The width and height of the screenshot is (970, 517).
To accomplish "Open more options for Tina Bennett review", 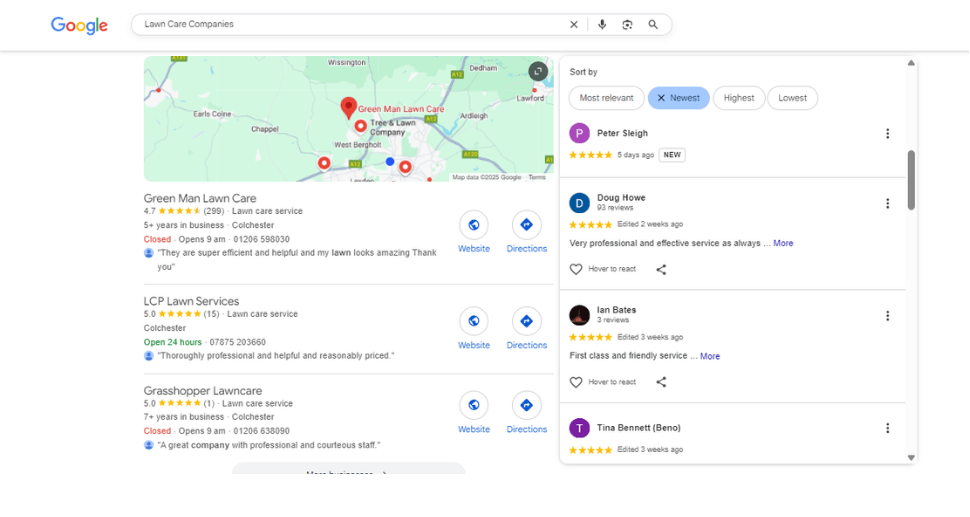I will click(887, 428).
